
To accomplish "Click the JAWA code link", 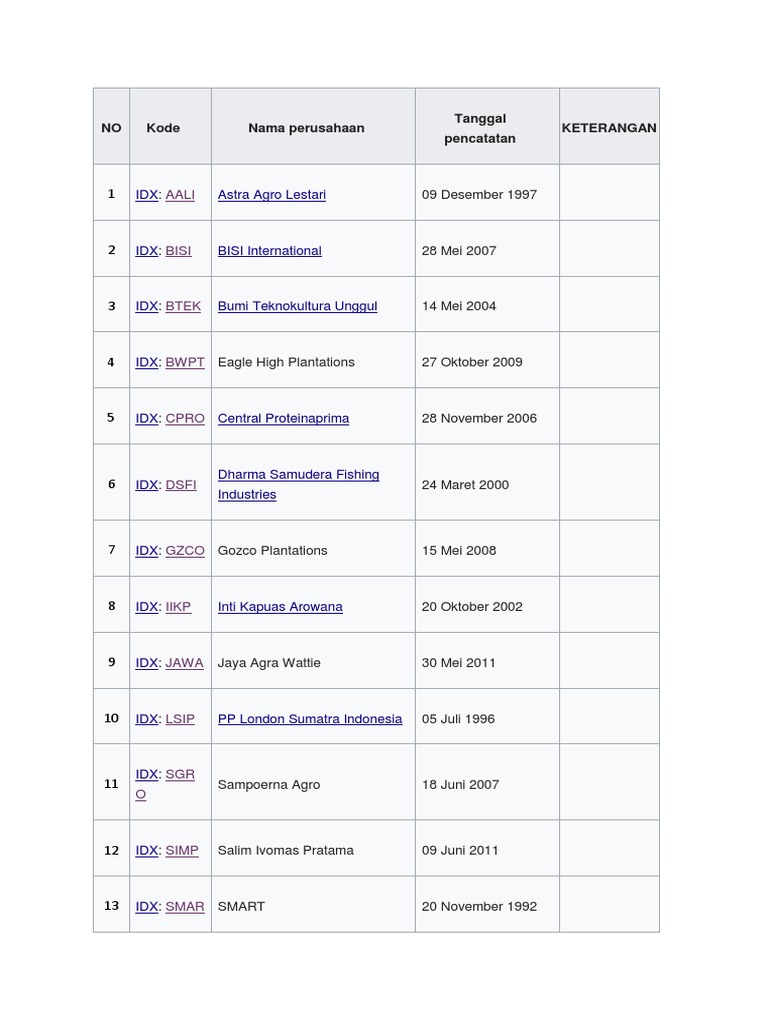I will click(184, 663).
